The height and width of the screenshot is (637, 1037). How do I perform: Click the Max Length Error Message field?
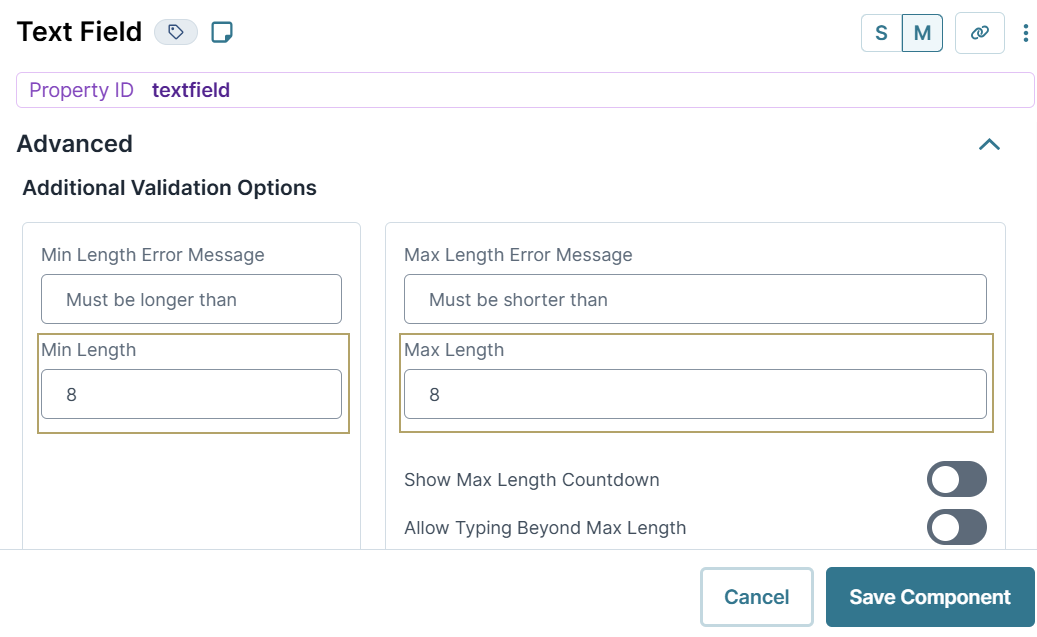pyautogui.click(x=695, y=299)
